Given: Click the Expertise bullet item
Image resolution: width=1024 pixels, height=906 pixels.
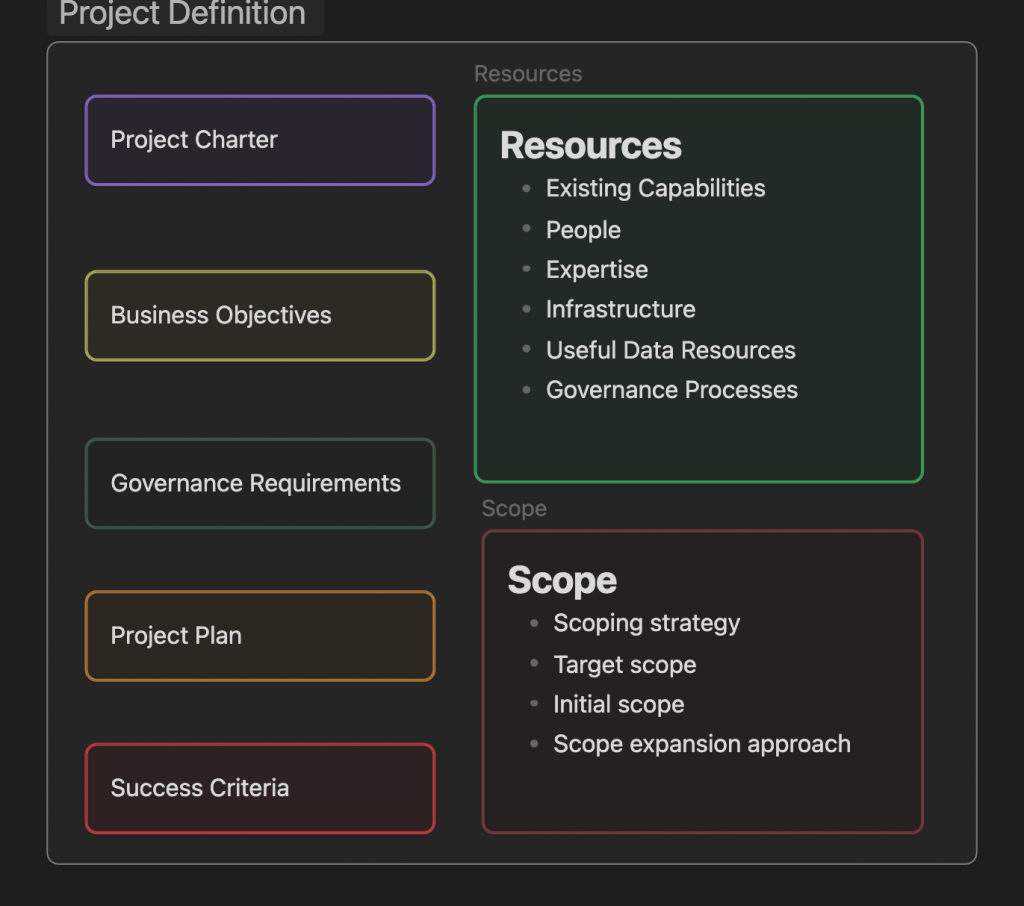Looking at the screenshot, I should (x=597, y=270).
